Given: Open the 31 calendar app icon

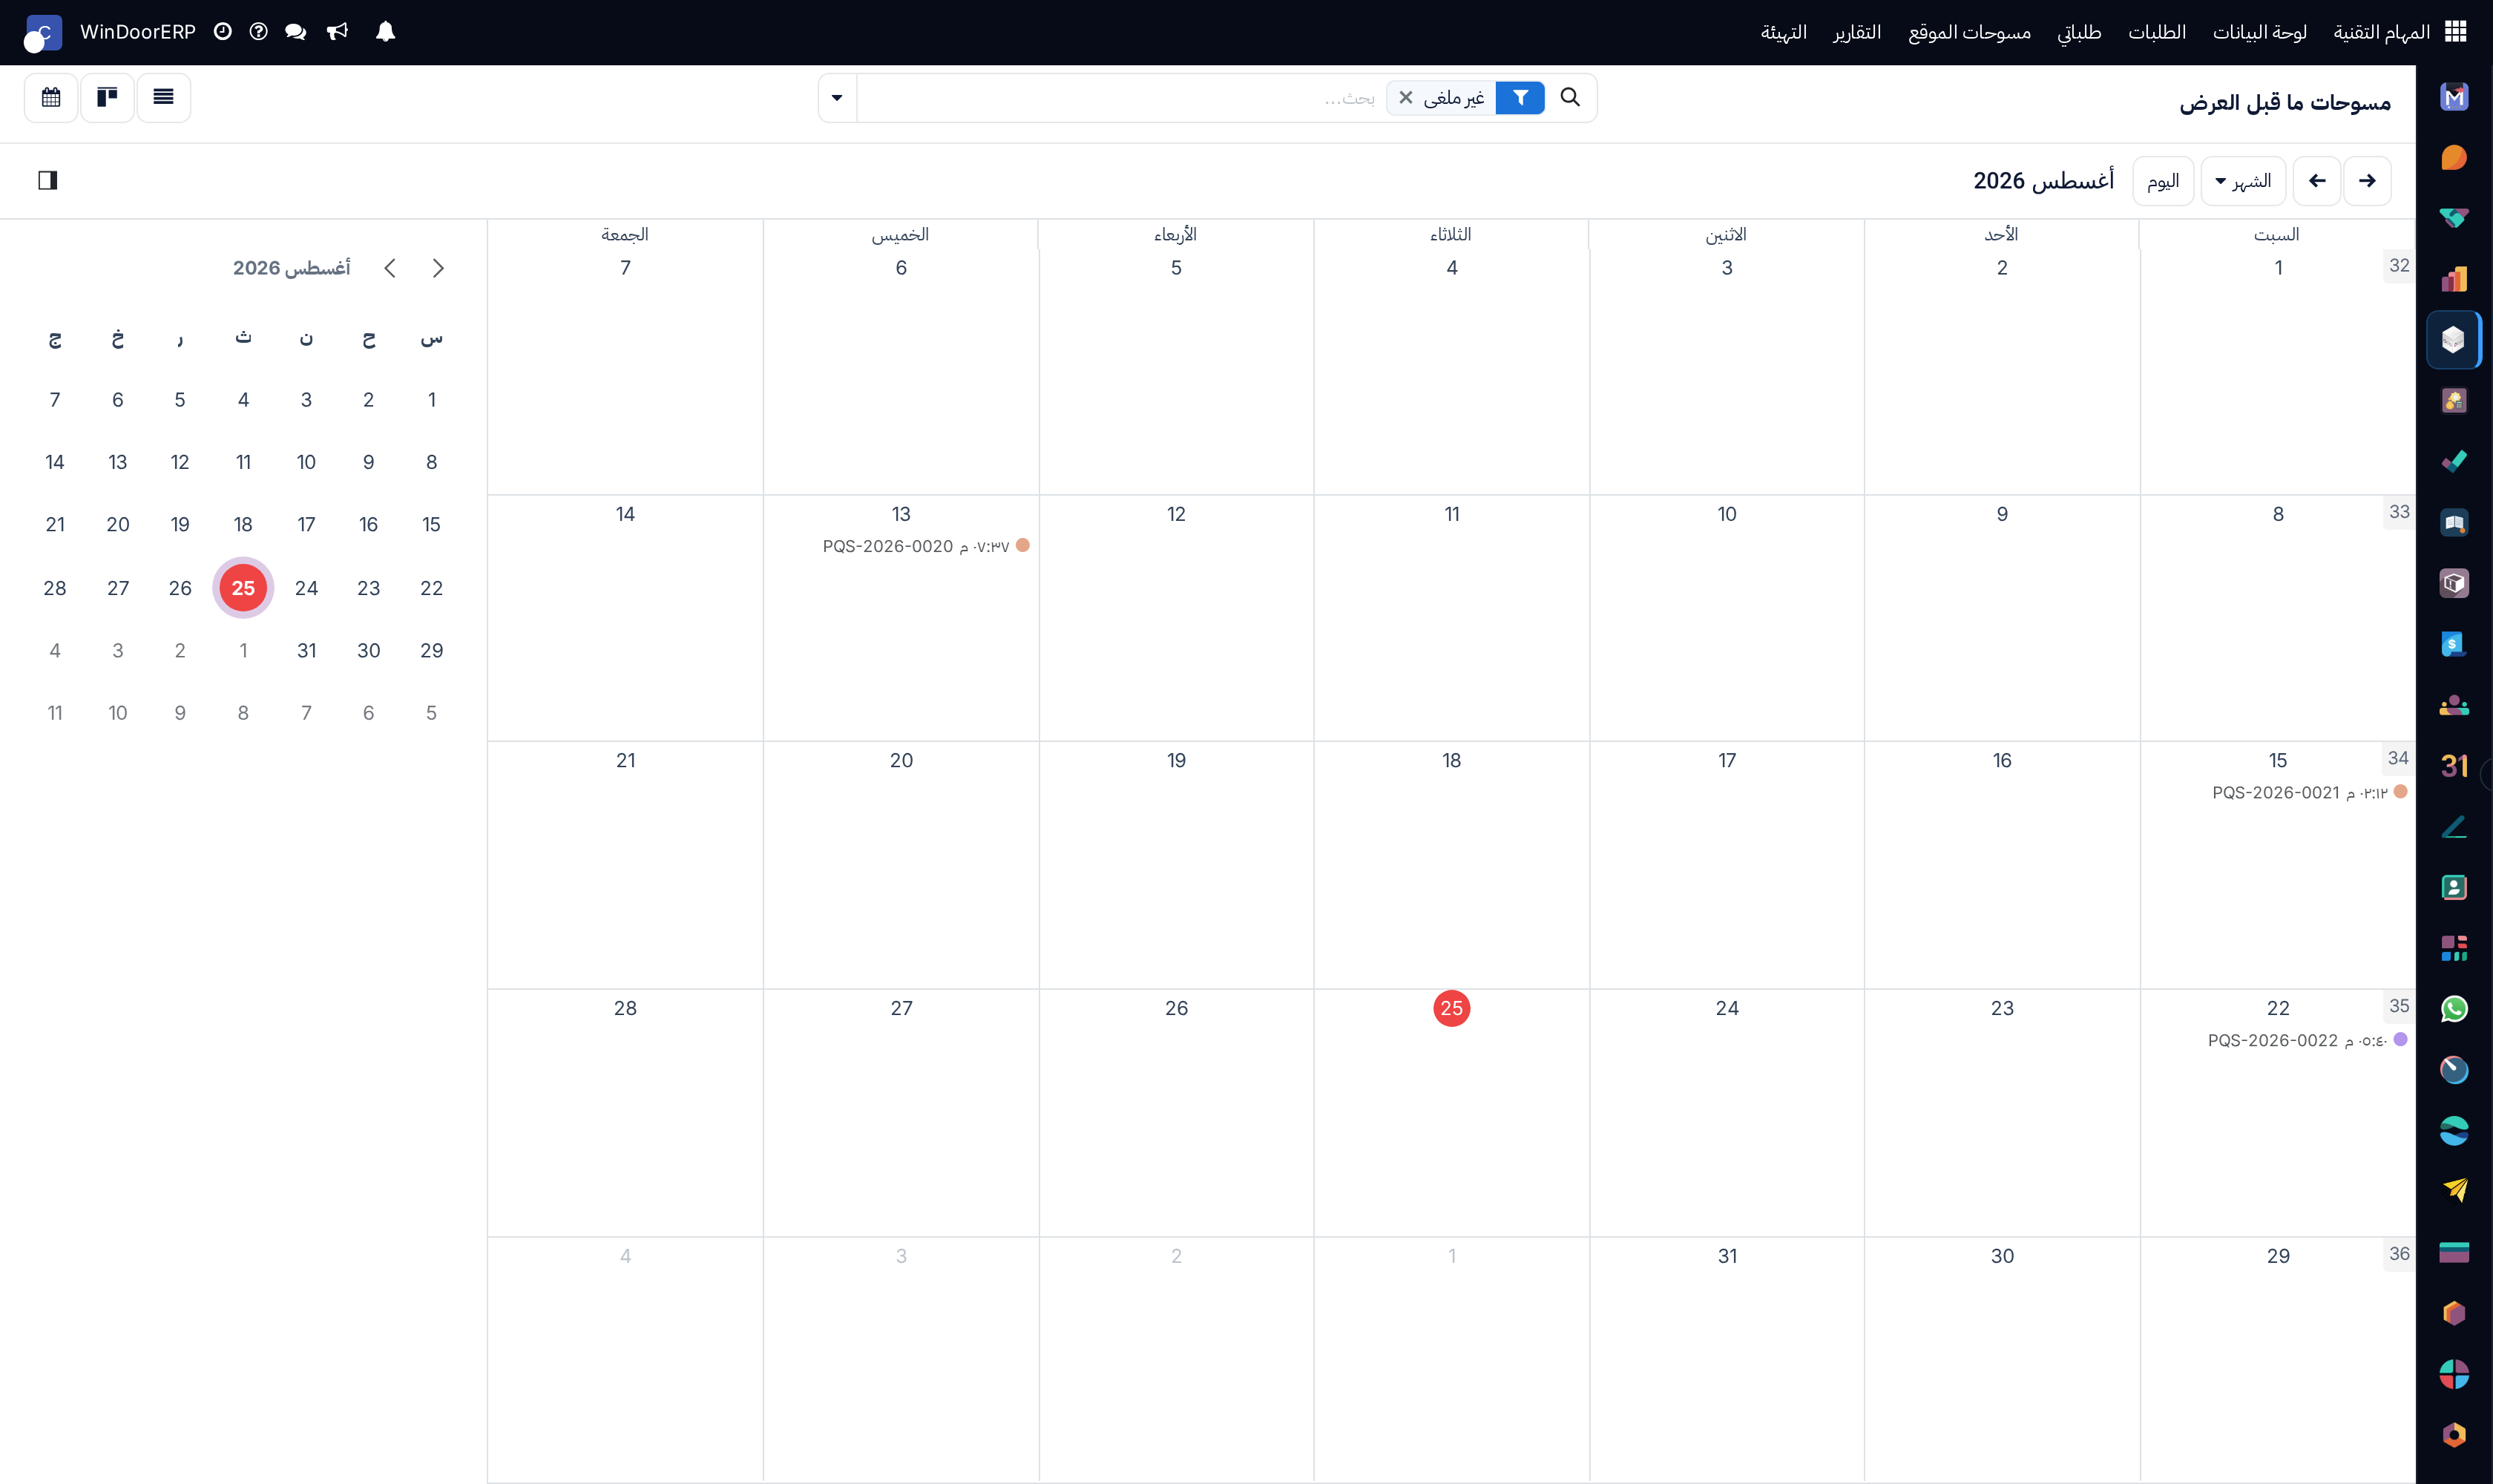Looking at the screenshot, I should click(2454, 766).
